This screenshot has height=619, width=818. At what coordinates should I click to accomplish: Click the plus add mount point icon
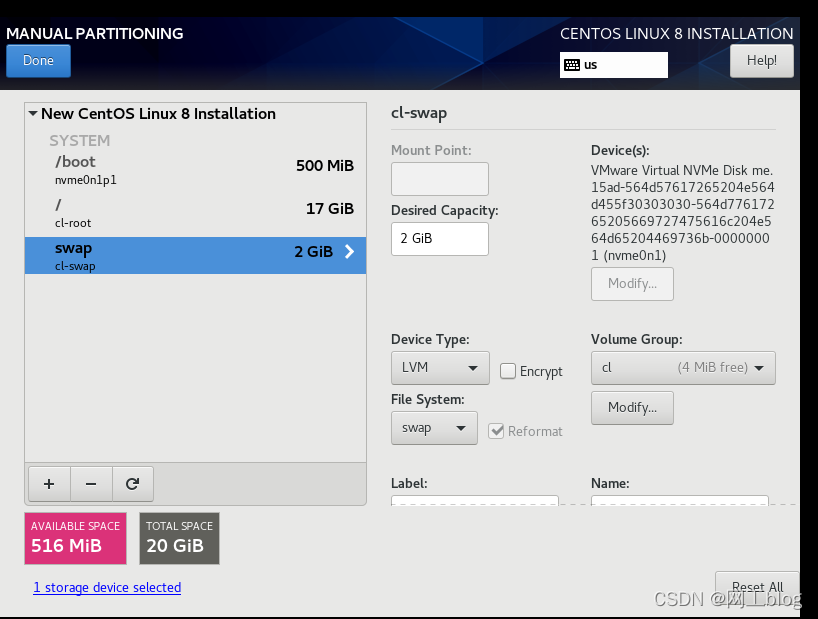click(x=49, y=484)
